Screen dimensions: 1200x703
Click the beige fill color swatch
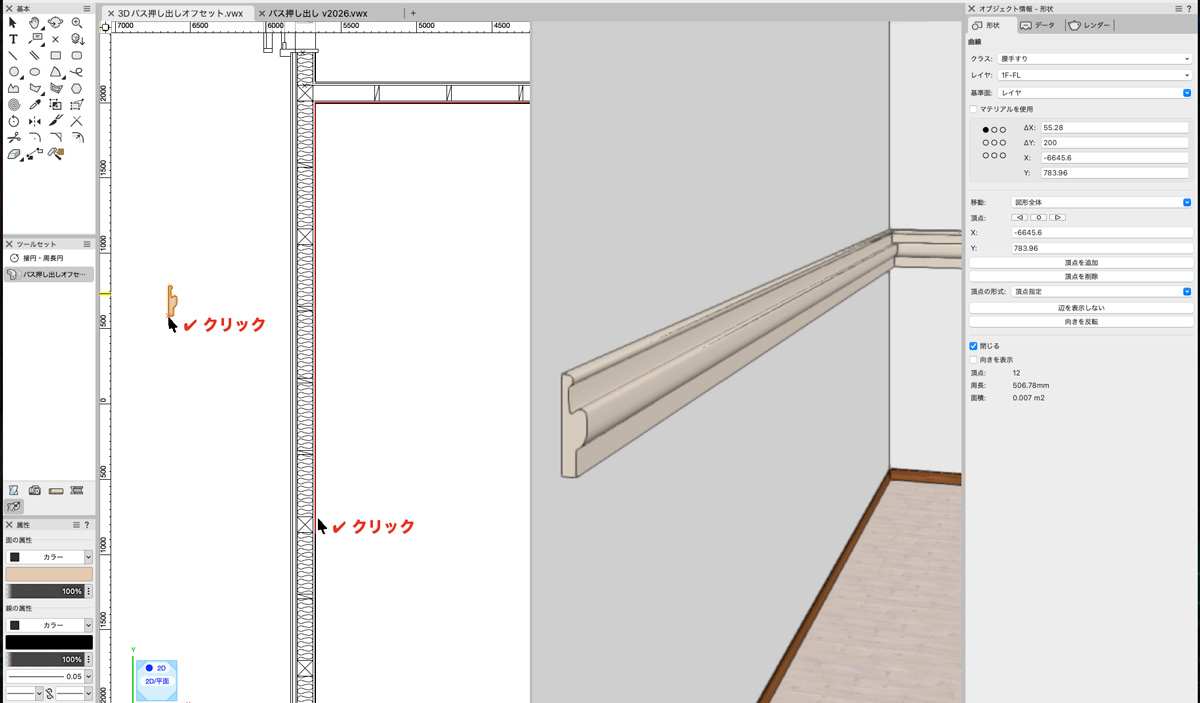pyautogui.click(x=49, y=574)
